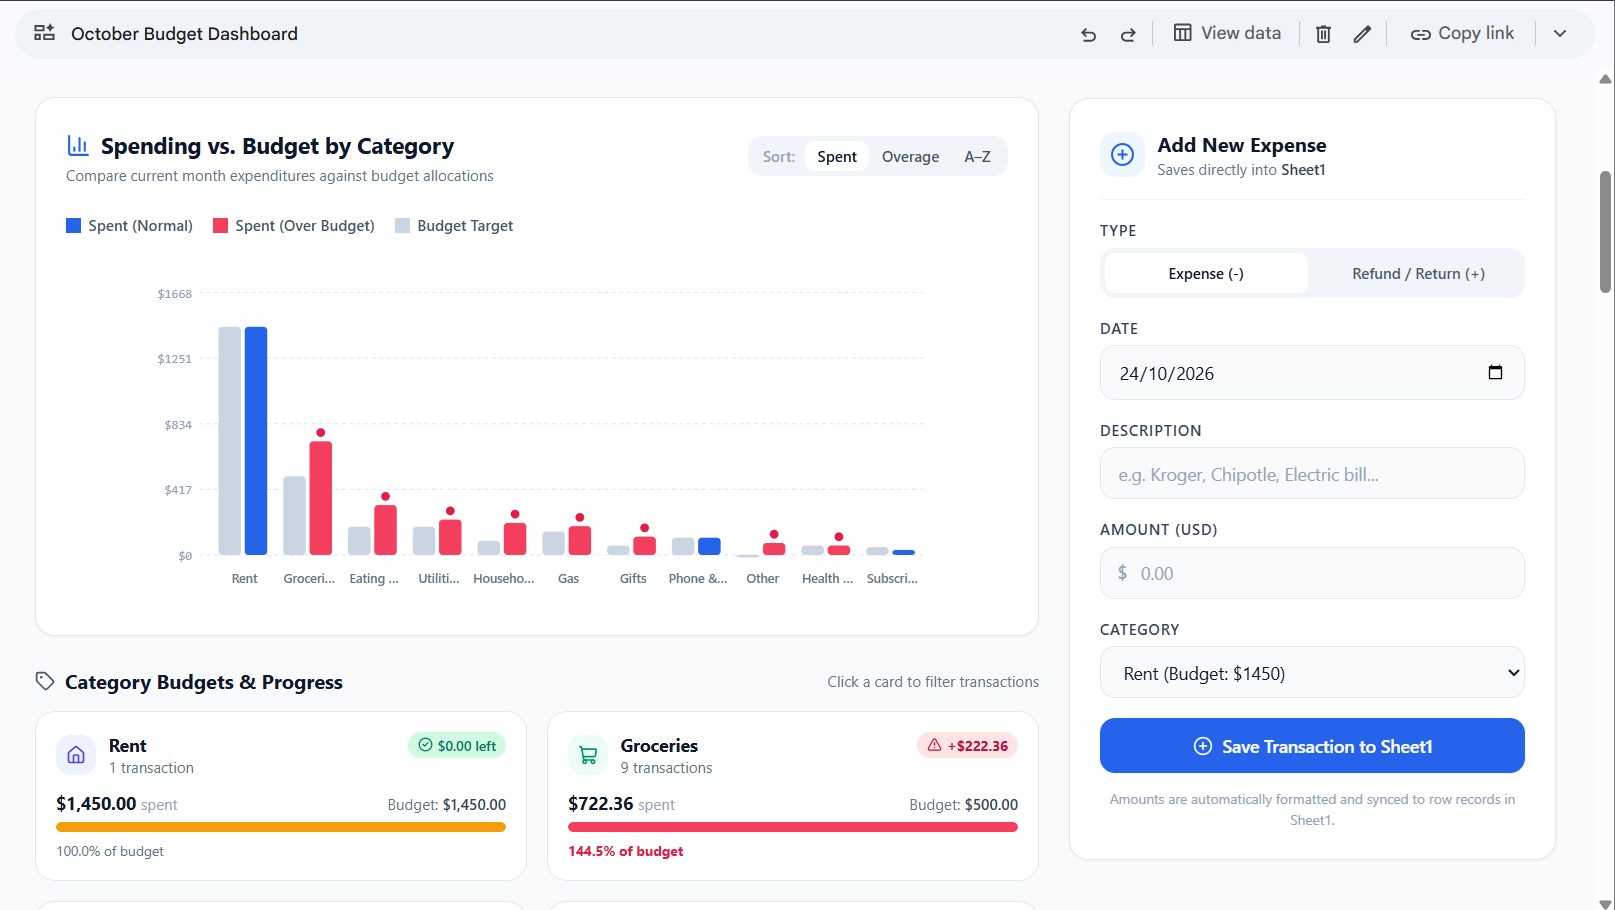This screenshot has height=910, width=1615.
Task: Click the Save Transaction to Sheet1 button
Action: 1312,746
